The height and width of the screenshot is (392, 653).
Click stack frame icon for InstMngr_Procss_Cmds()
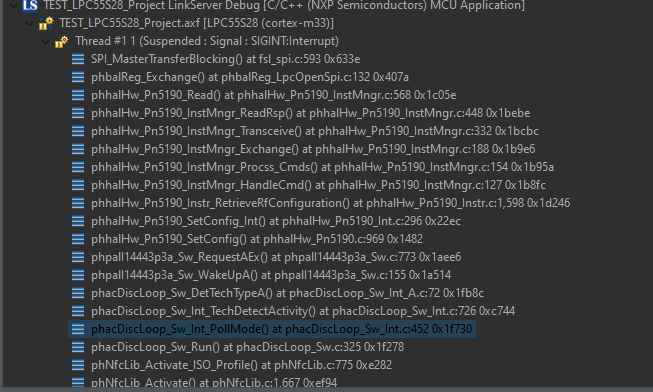point(78,167)
